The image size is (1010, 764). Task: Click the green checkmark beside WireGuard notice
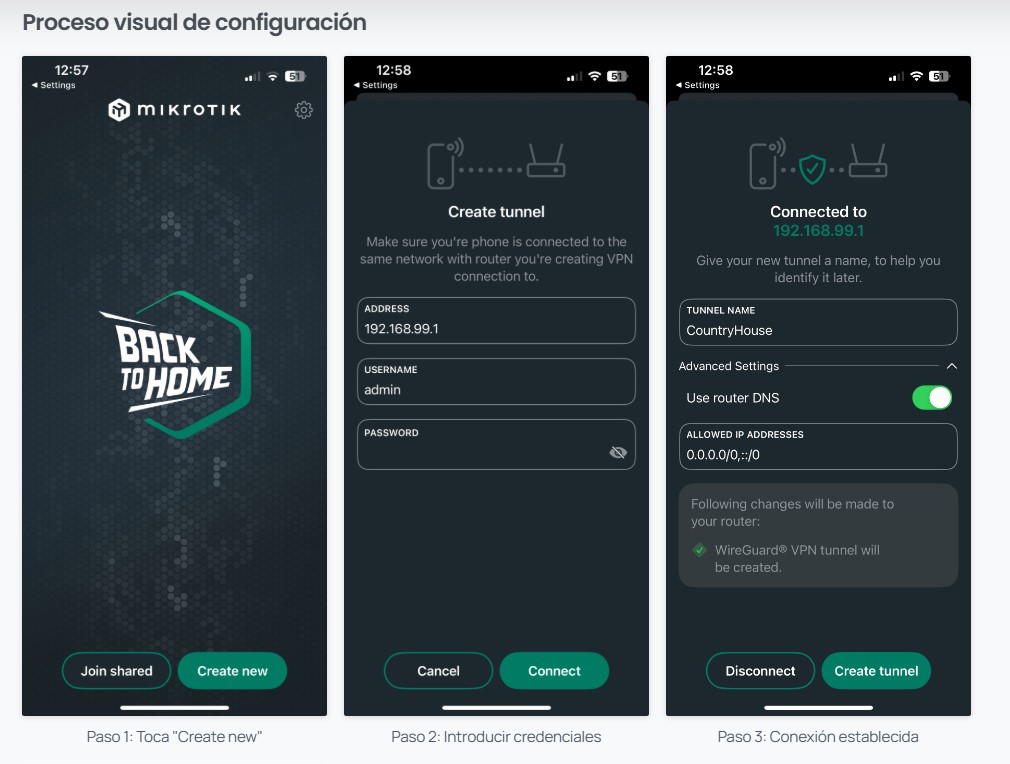[x=700, y=550]
